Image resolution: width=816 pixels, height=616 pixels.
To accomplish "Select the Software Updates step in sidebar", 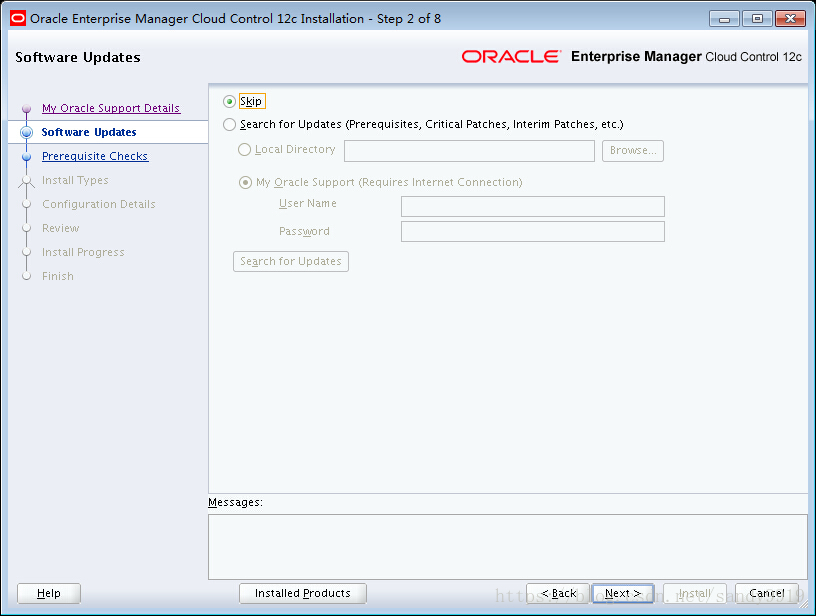I will [x=89, y=132].
